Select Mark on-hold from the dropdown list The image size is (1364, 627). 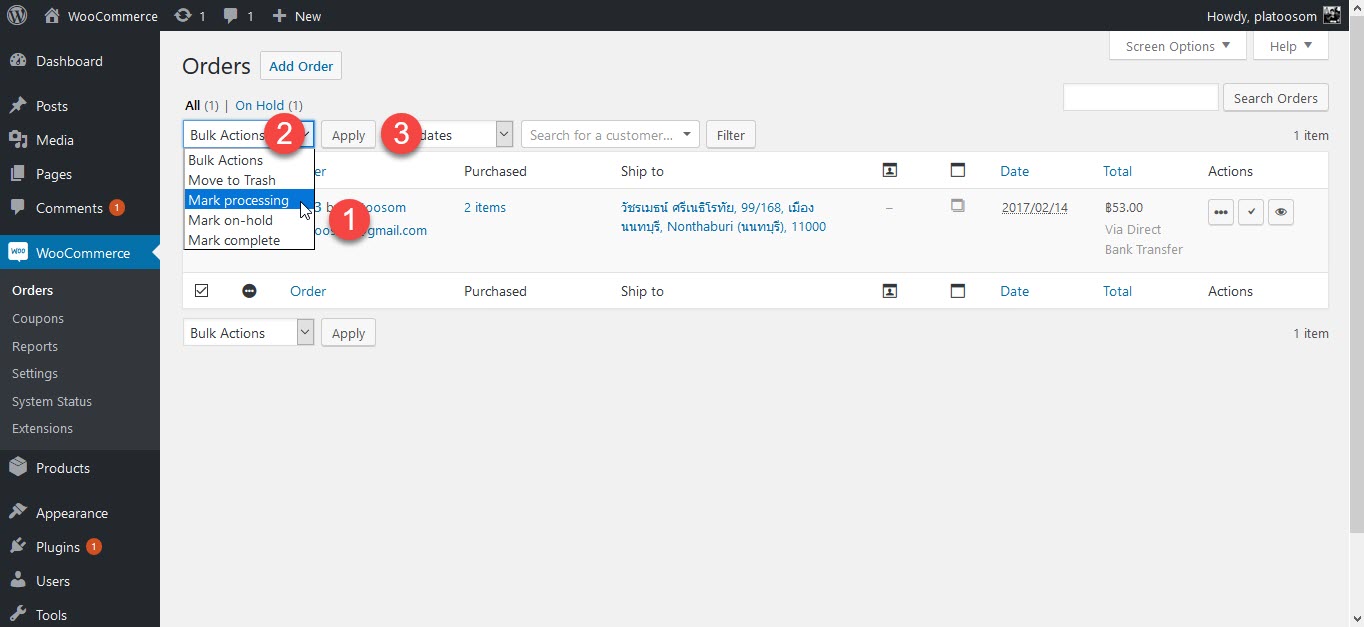tap(249, 220)
